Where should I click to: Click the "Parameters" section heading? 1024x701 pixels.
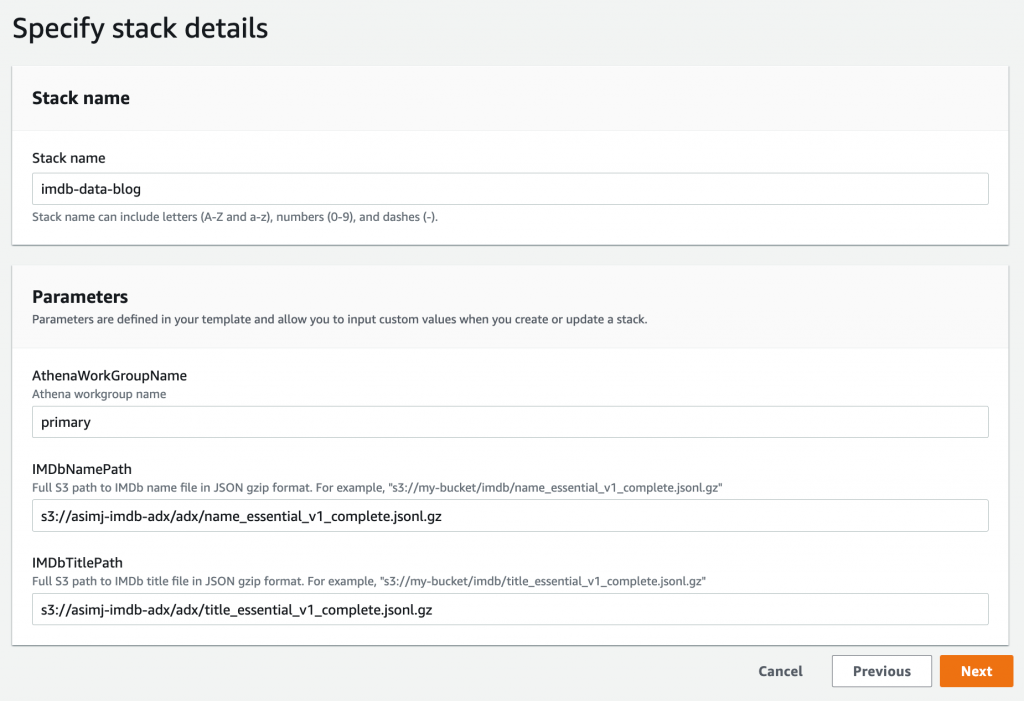pos(80,297)
